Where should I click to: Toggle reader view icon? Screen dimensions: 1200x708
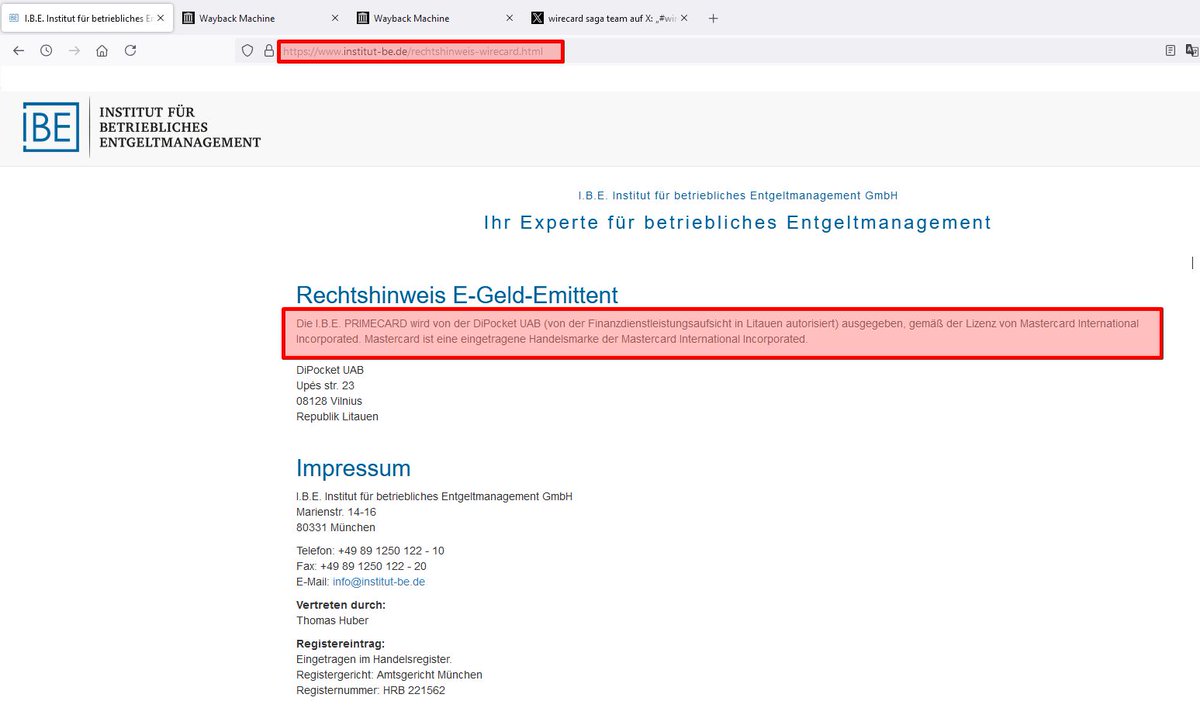[x=1170, y=50]
